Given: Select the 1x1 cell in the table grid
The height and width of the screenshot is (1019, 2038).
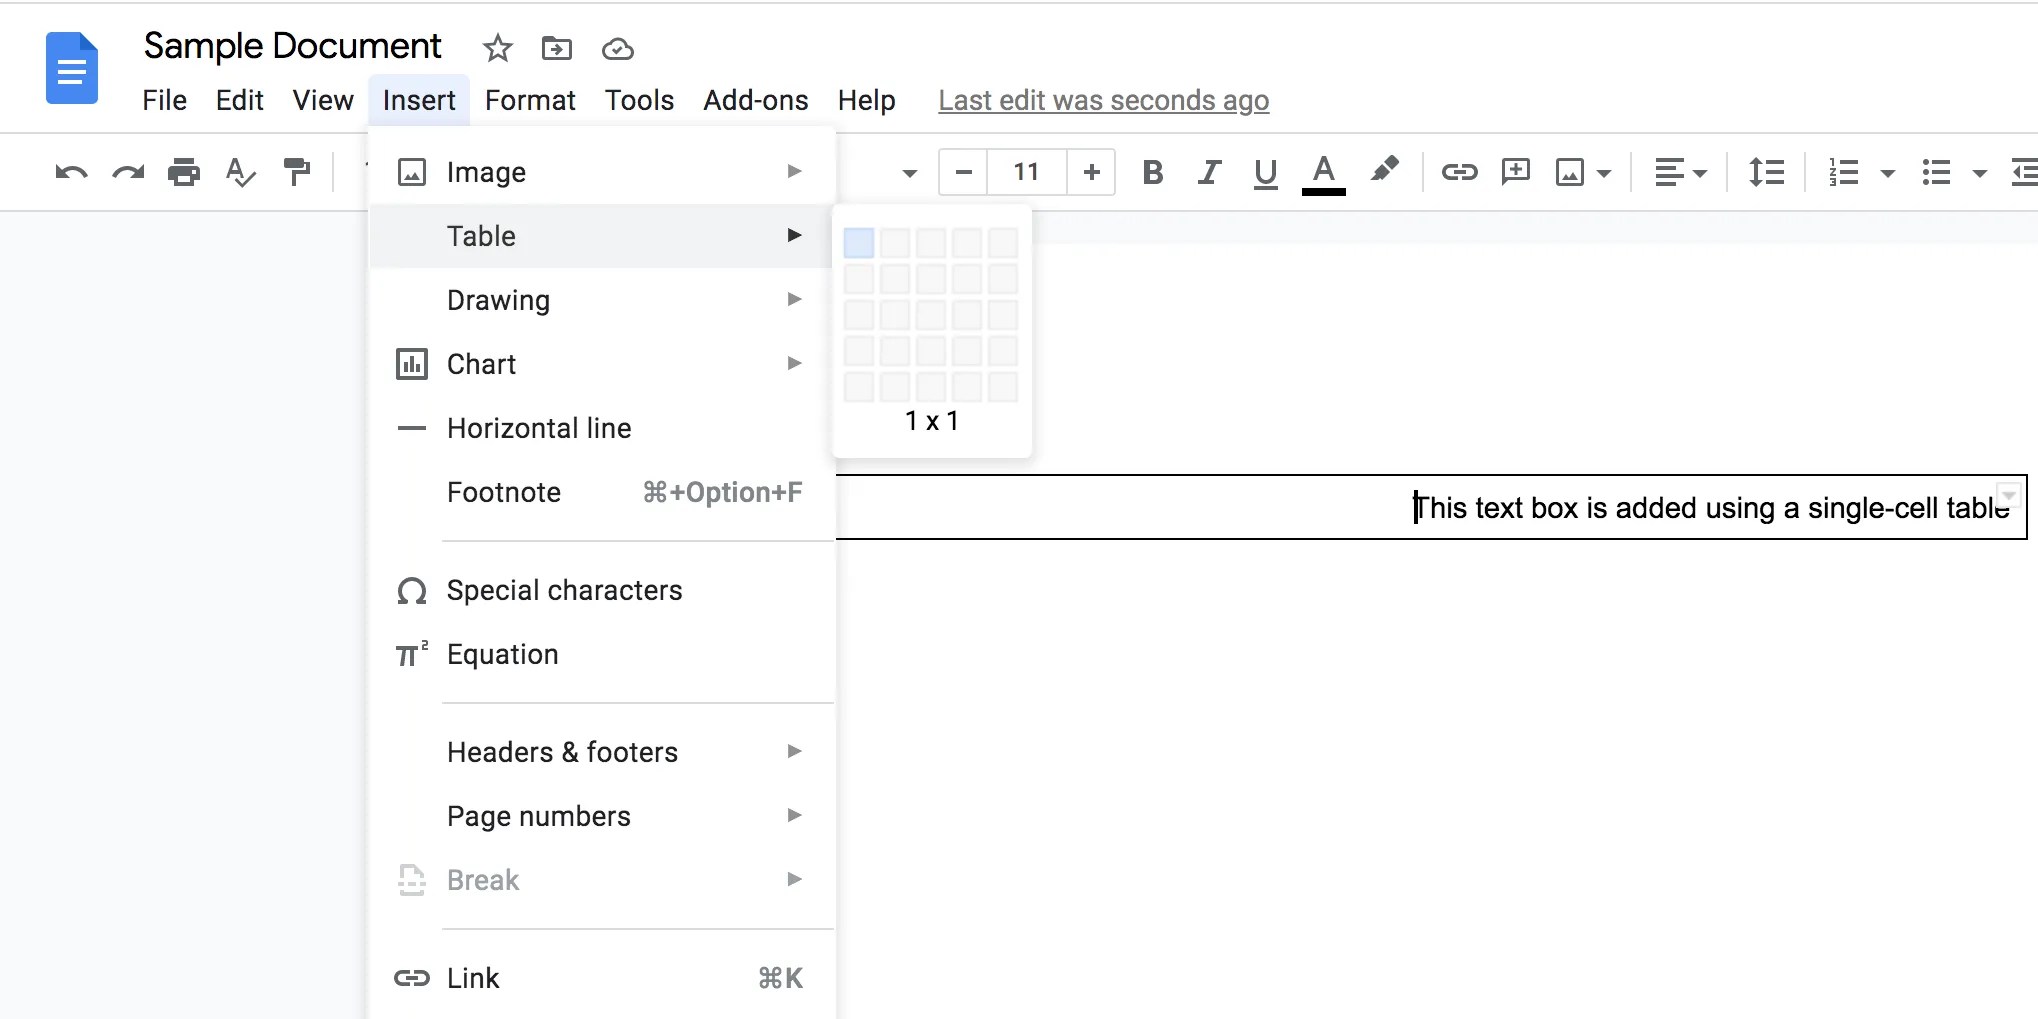Looking at the screenshot, I should coord(858,242).
